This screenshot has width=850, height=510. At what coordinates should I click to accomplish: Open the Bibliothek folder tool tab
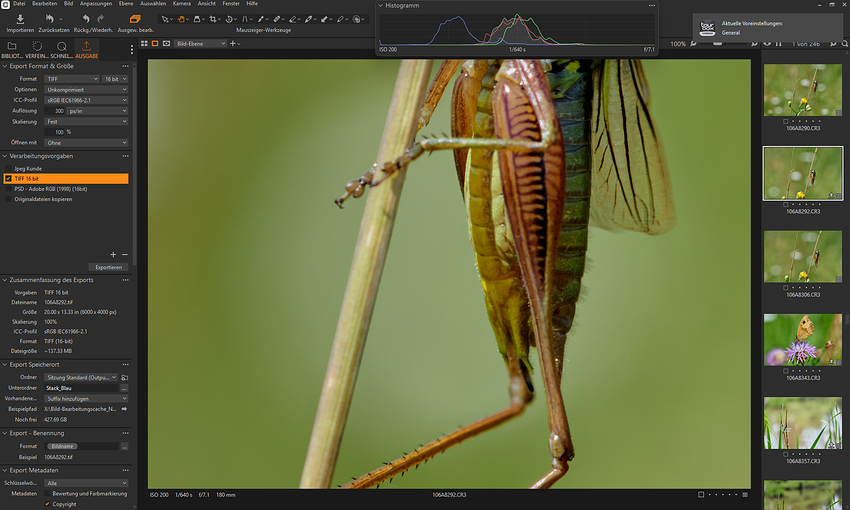11,46
